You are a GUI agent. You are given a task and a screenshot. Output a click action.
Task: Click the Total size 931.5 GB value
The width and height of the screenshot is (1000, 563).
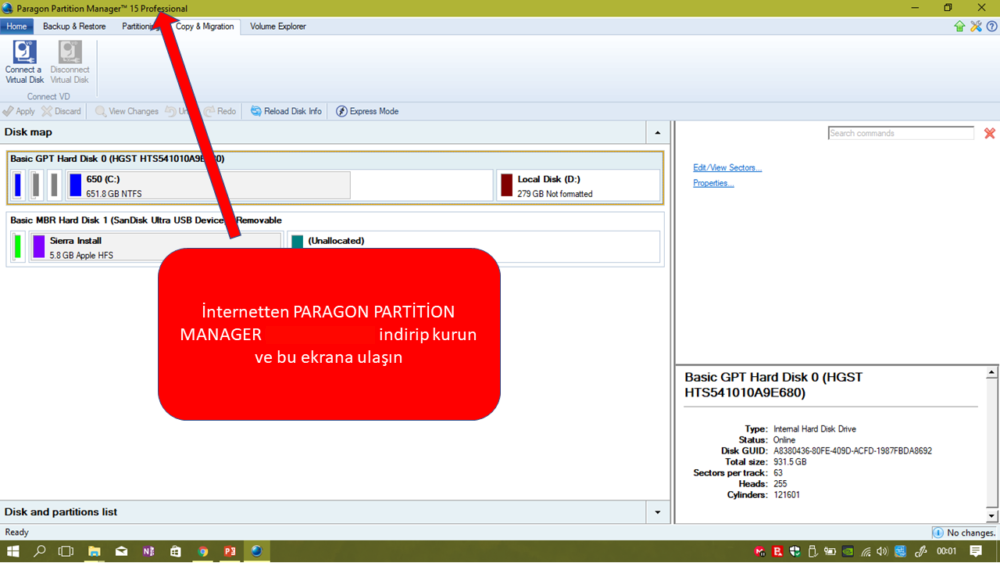click(x=790, y=462)
